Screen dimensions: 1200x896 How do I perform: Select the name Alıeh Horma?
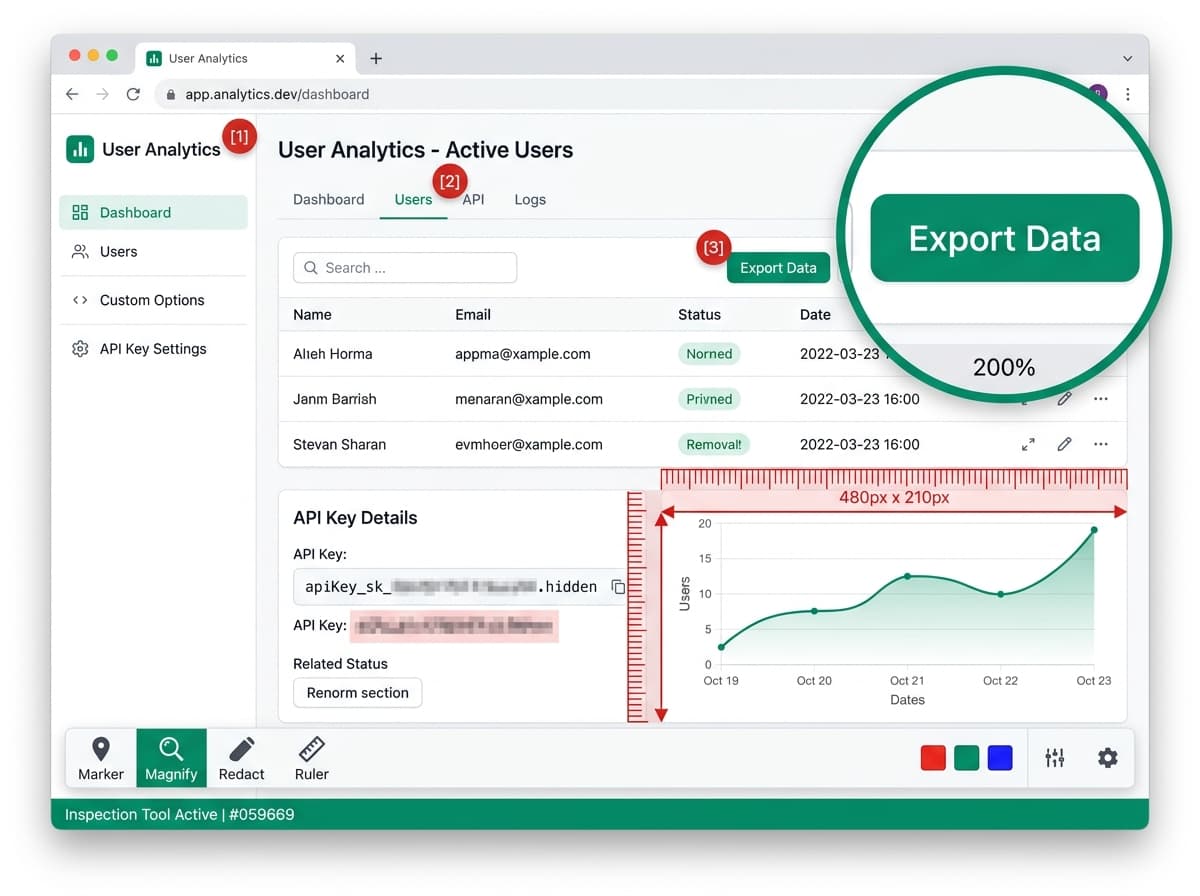tap(332, 354)
